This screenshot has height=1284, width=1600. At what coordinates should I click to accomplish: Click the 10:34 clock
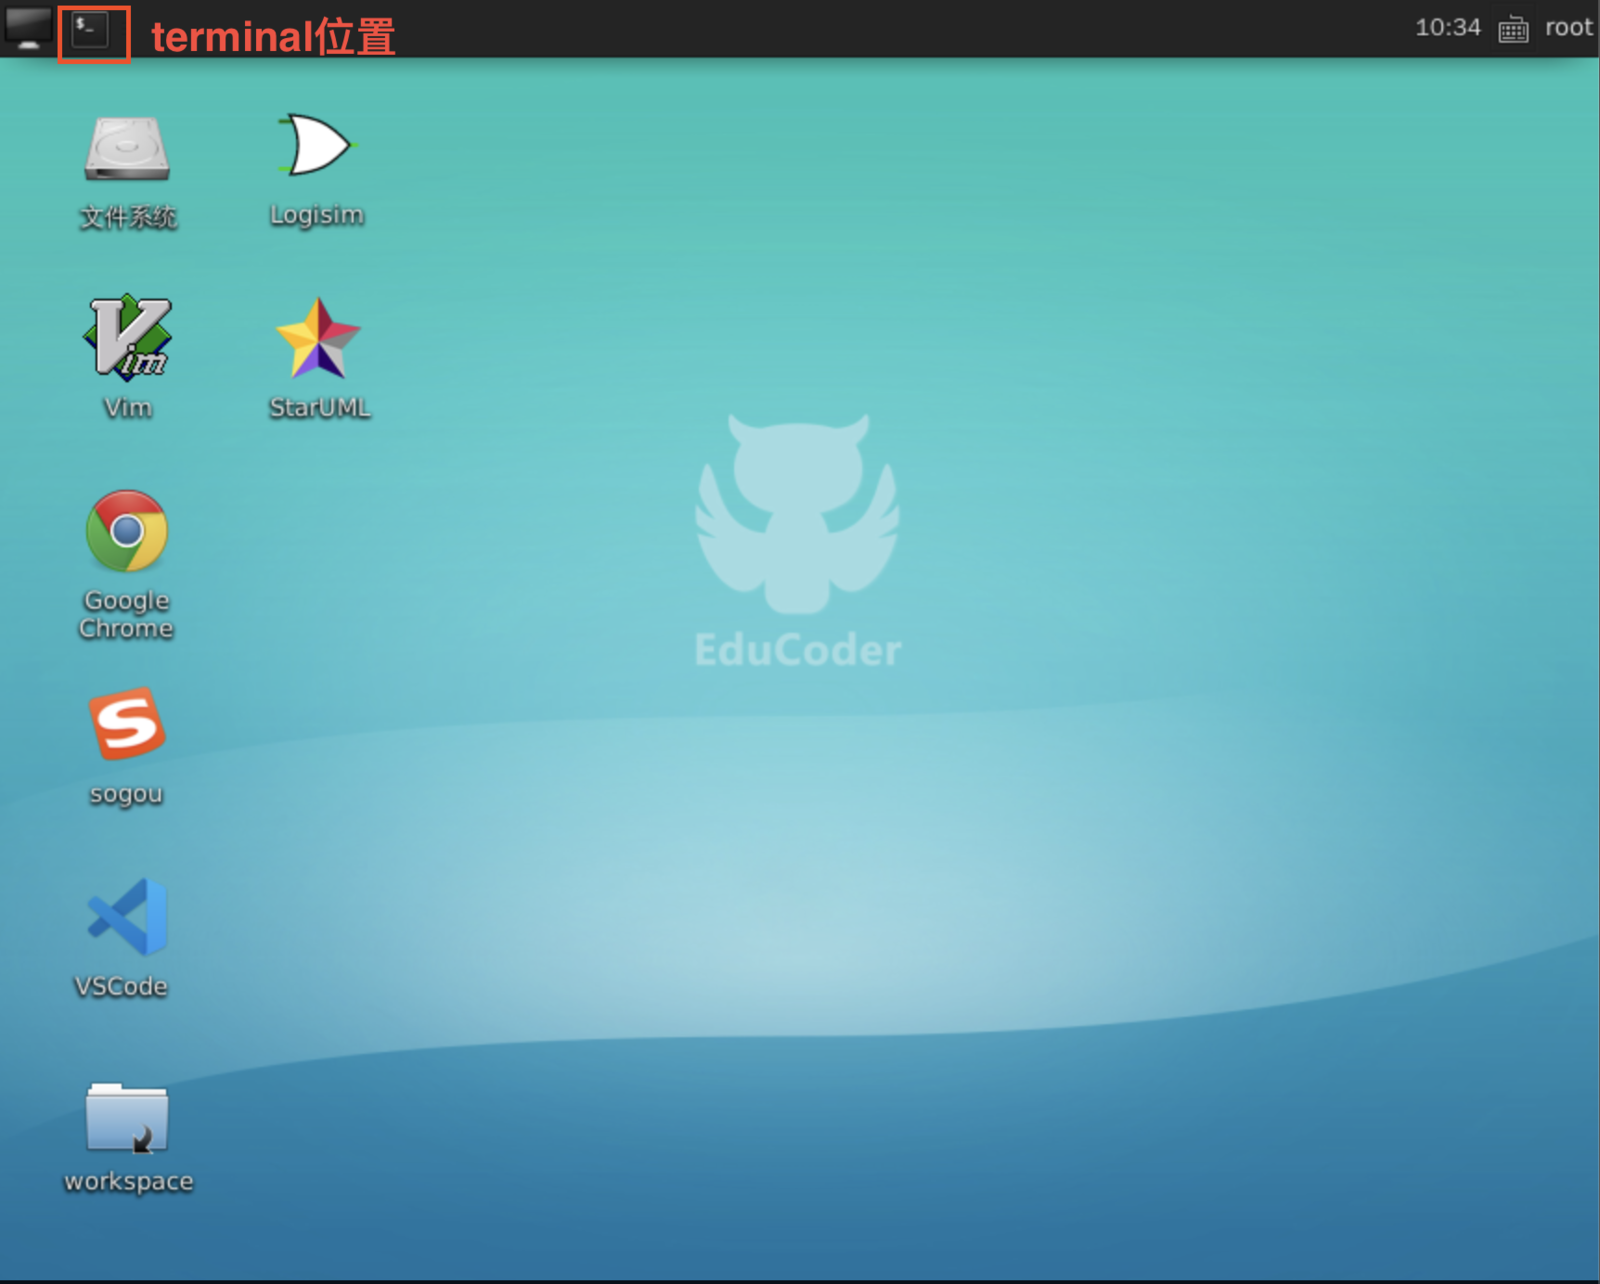1447,28
